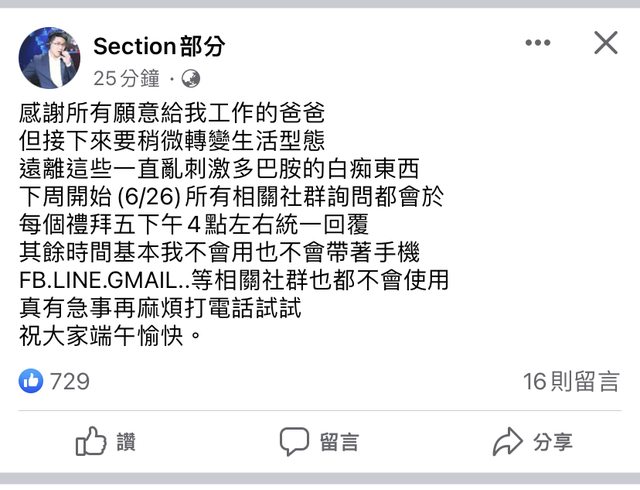Click the share arrow icon

[508, 441]
